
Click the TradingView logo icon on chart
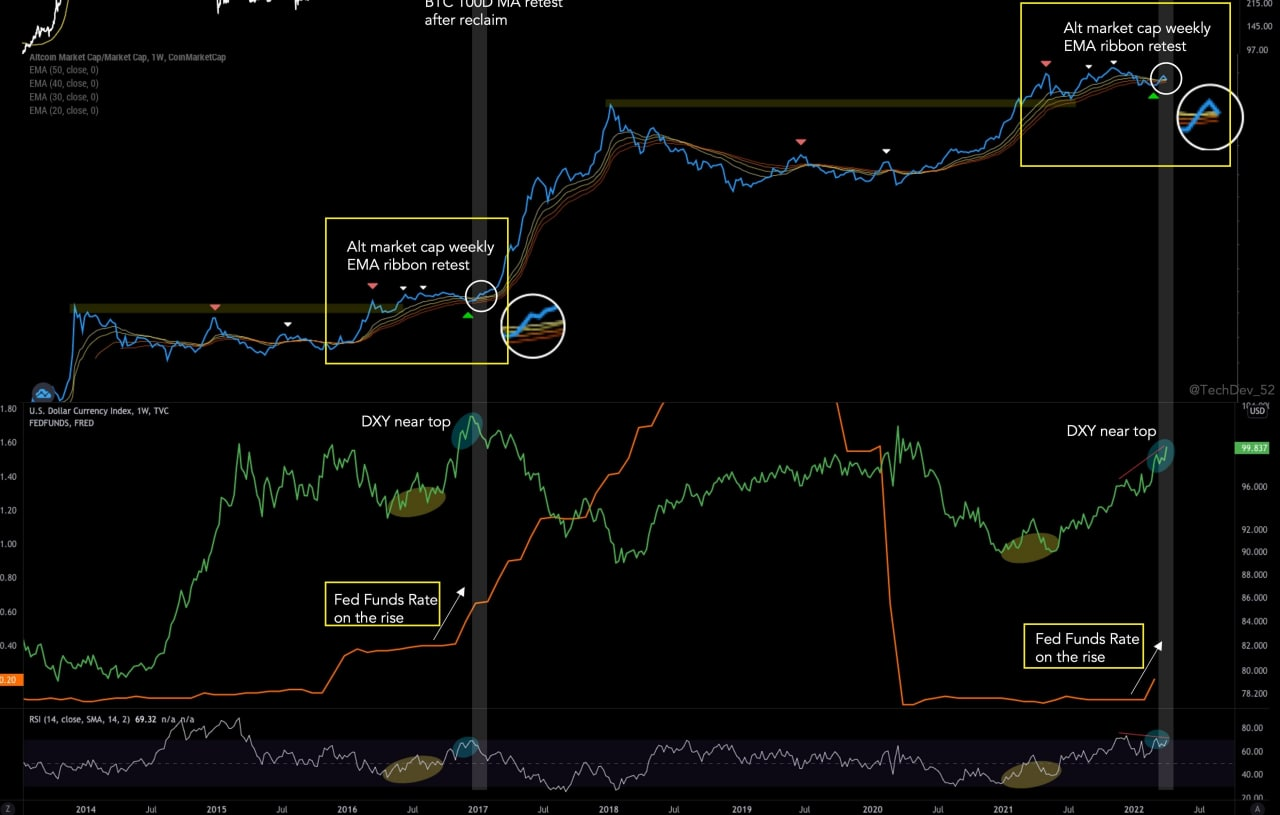[43, 394]
